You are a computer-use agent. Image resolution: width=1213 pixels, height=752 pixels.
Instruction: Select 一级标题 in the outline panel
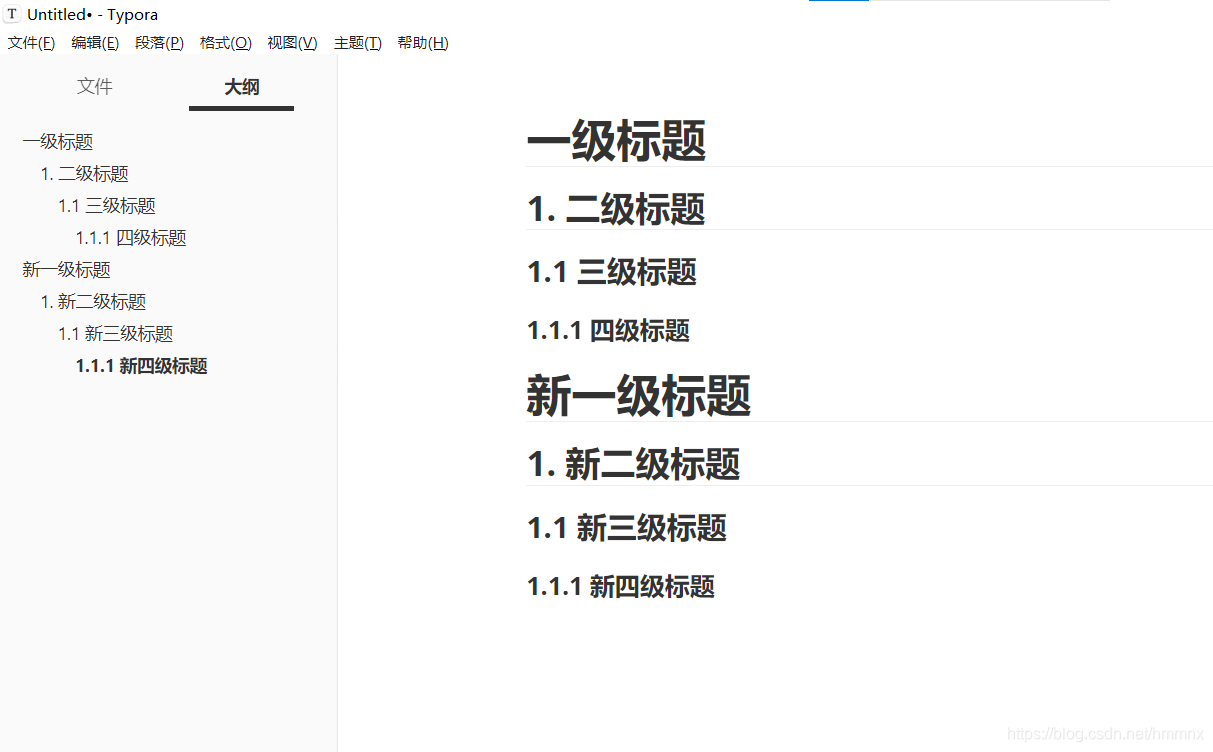57,141
